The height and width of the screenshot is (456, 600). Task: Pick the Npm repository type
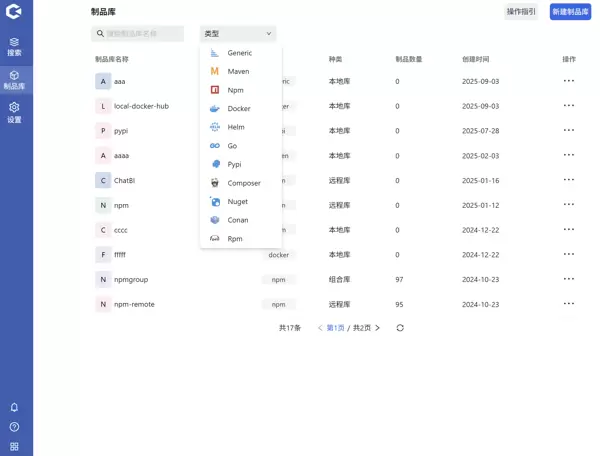pyautogui.click(x=235, y=90)
